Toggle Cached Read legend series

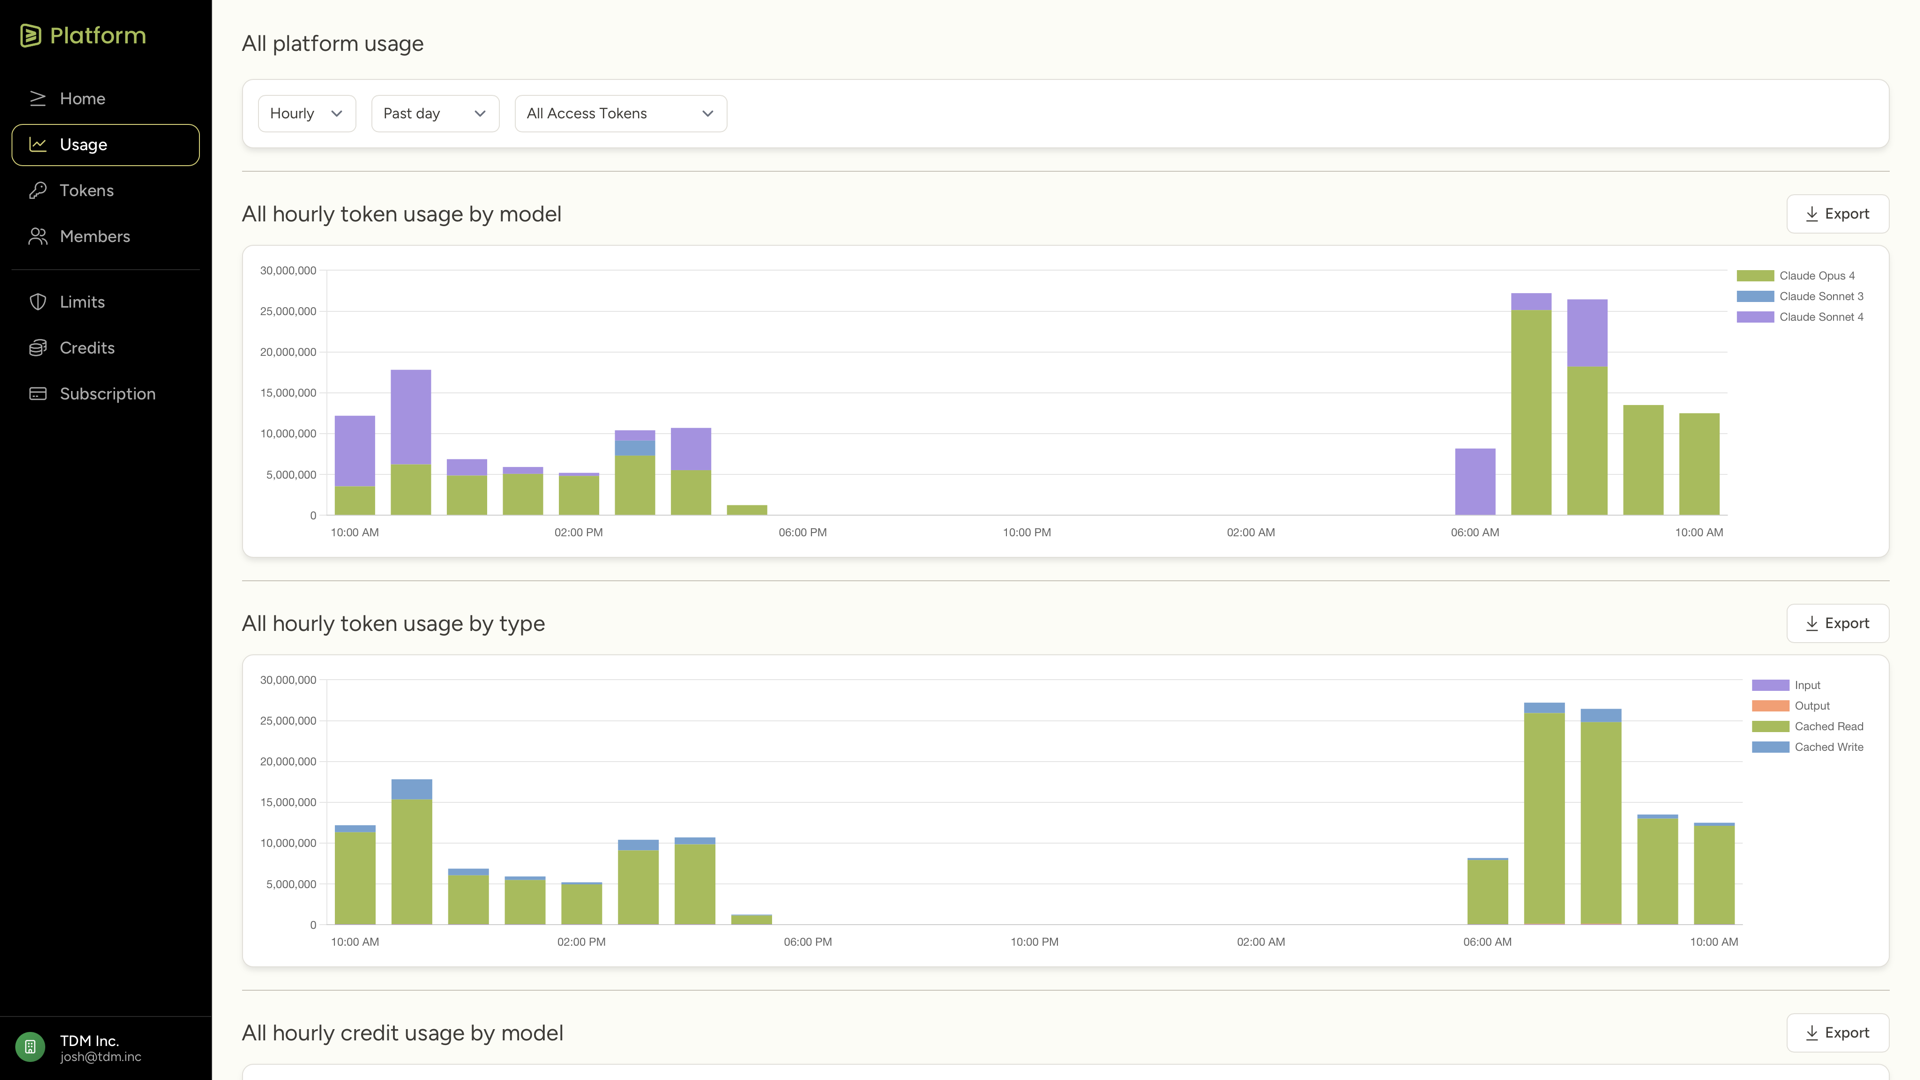click(x=1827, y=727)
